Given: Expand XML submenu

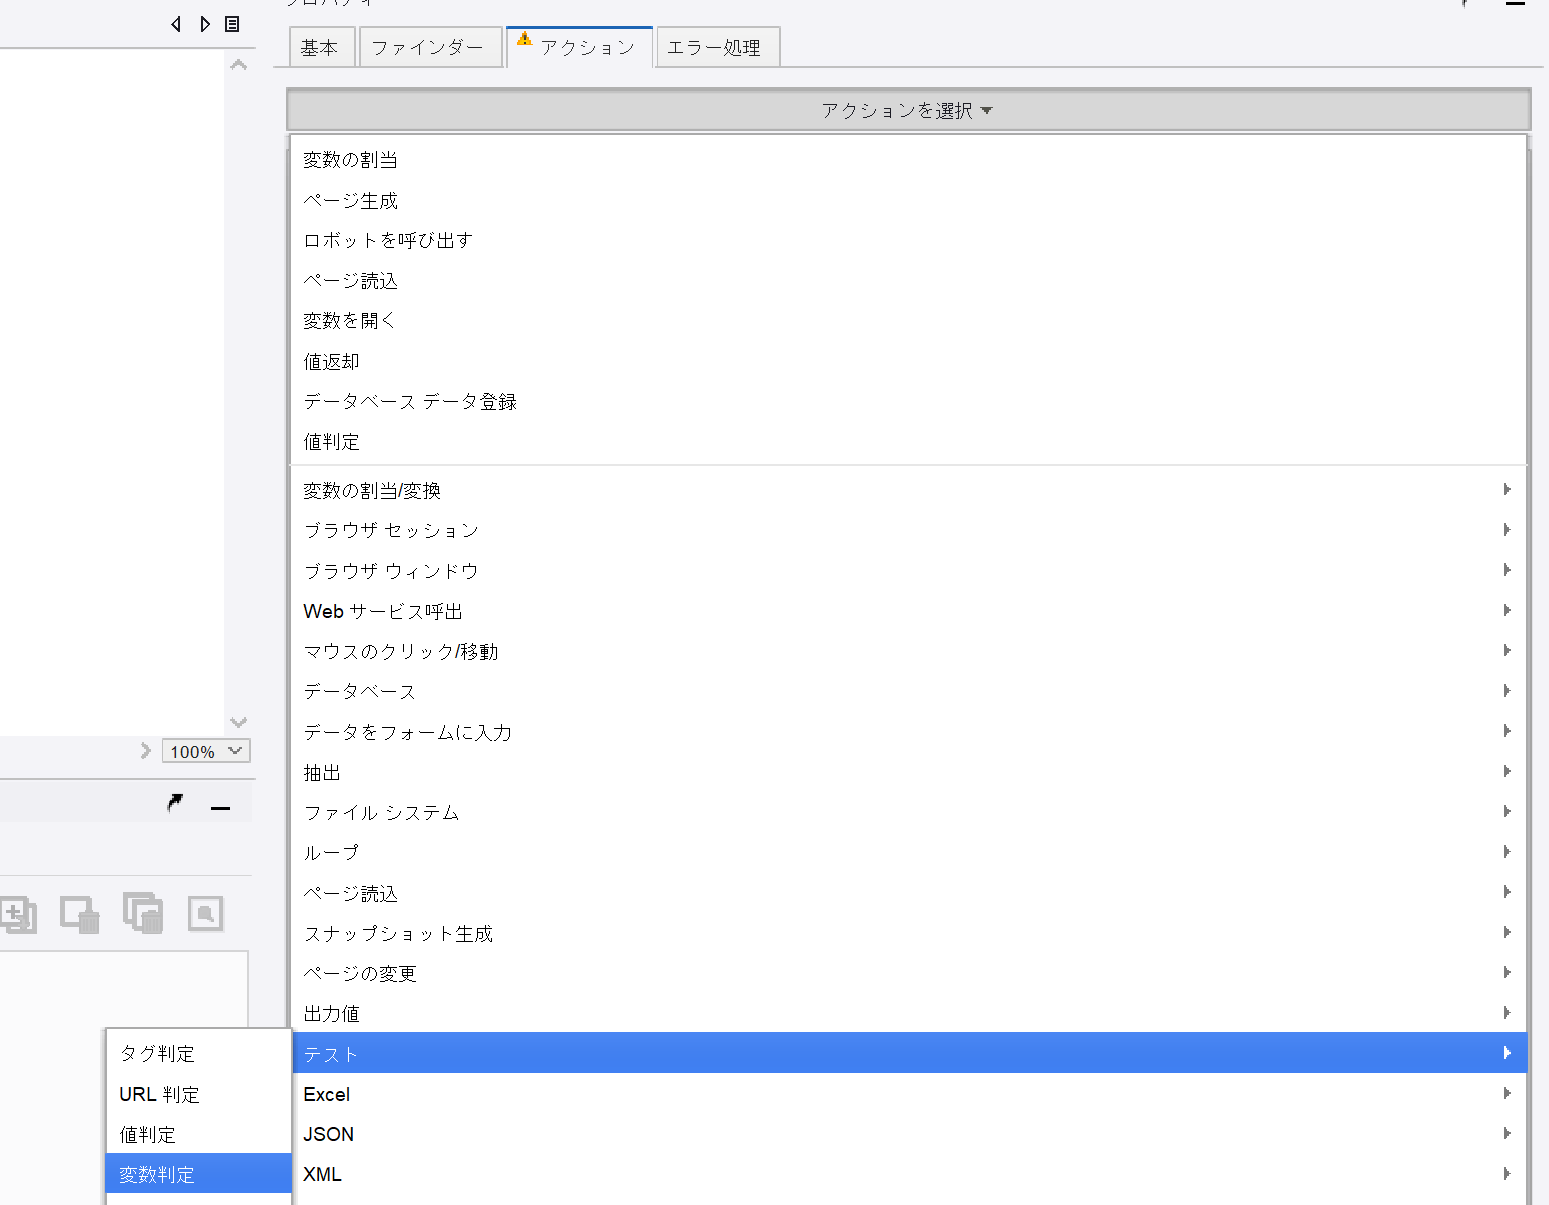Looking at the screenshot, I should tap(908, 1174).
